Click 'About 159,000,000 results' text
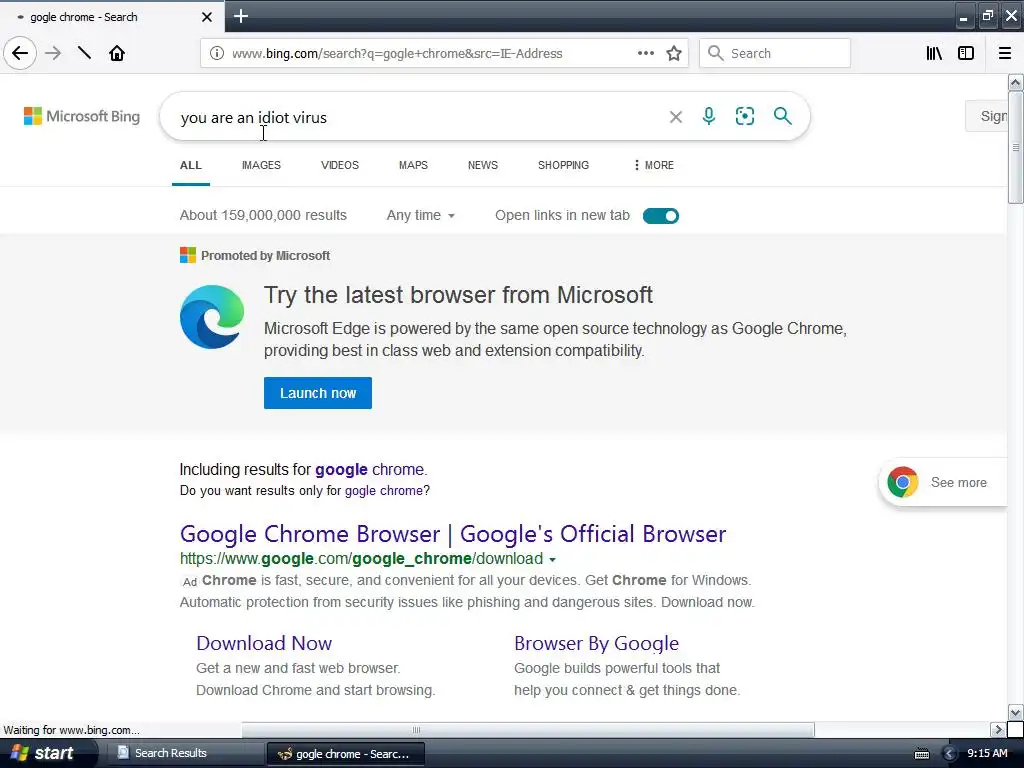Screen dimensions: 1024x768 click(x=263, y=215)
